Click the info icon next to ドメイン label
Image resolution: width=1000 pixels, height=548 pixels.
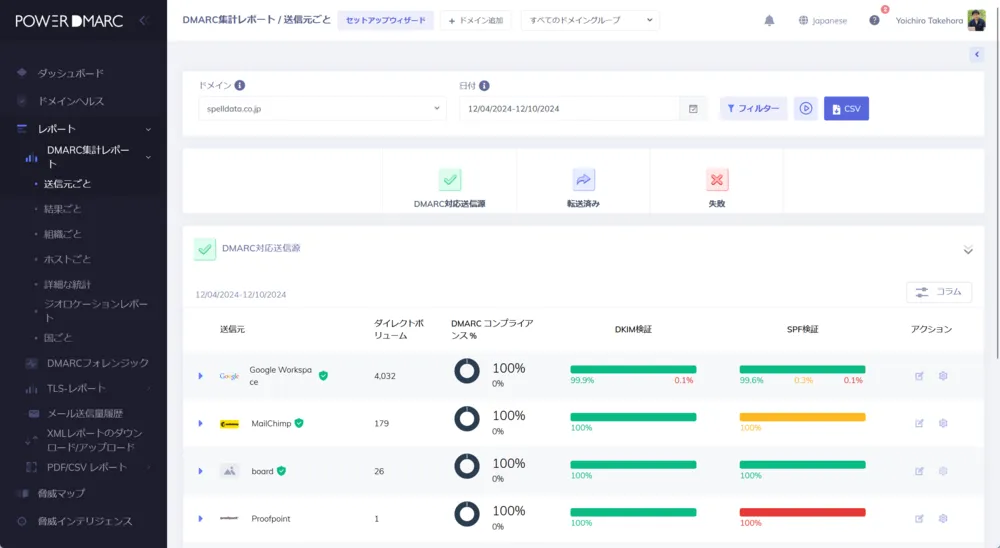click(x=240, y=86)
